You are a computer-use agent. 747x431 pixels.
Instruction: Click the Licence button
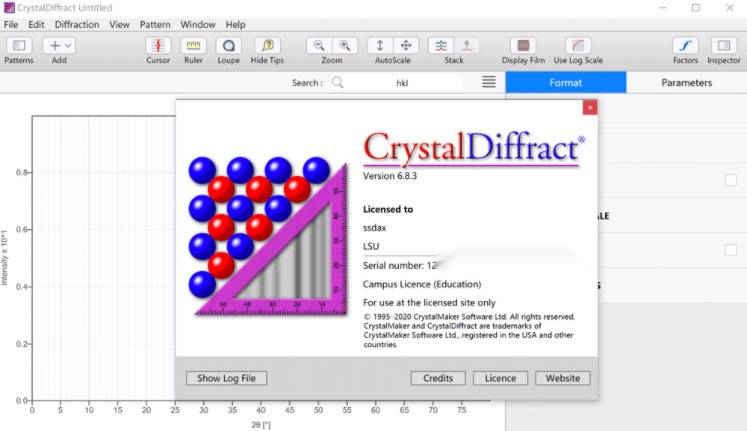point(500,378)
